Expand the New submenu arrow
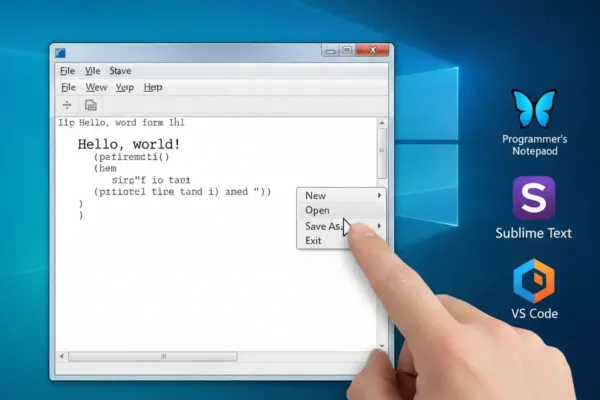This screenshot has width=600, height=400. [379, 195]
